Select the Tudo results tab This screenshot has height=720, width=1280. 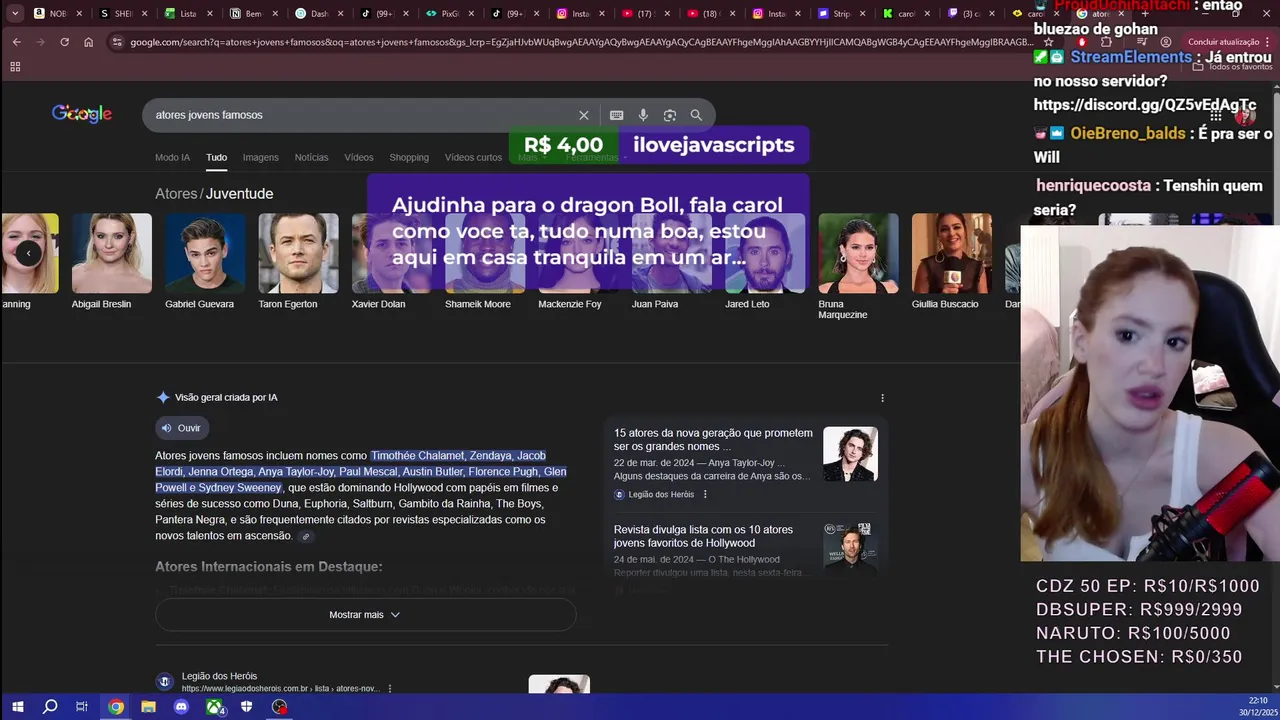pos(216,158)
